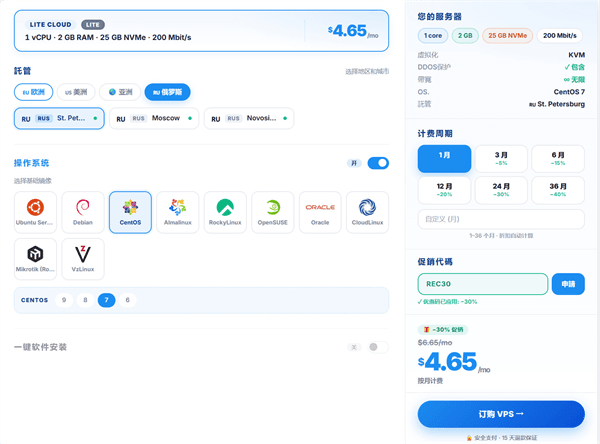The width and height of the screenshot is (600, 444).
Task: Choose the St. Petersburg location
Action: coord(59,119)
